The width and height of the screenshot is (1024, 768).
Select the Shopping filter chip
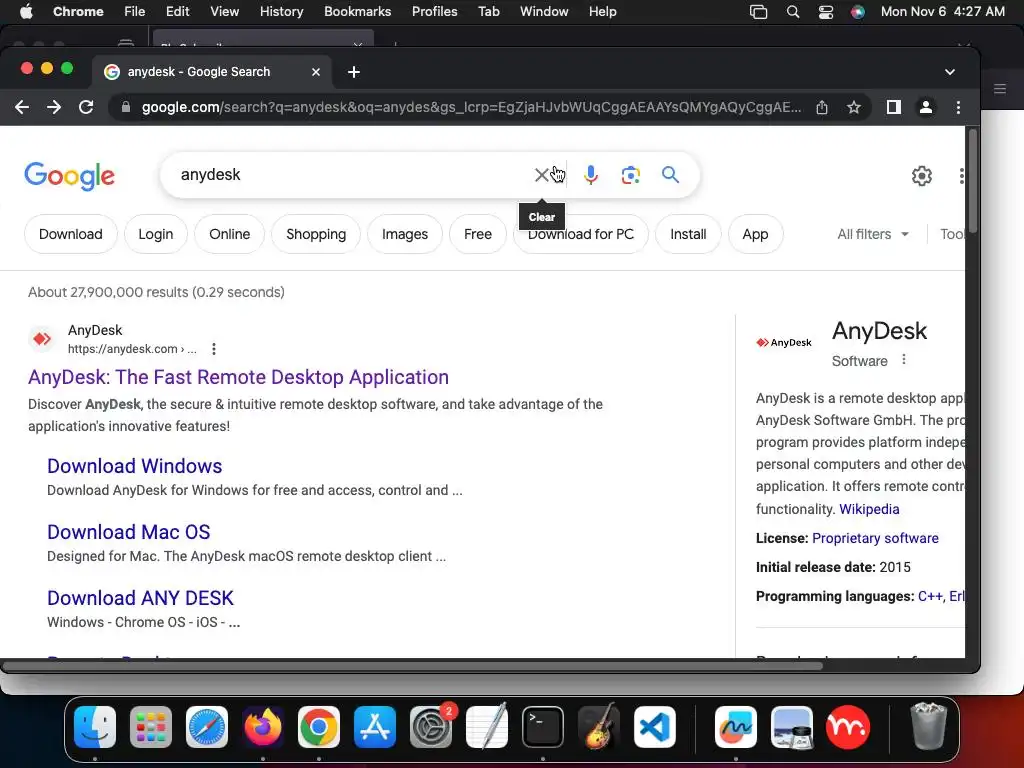coord(316,234)
